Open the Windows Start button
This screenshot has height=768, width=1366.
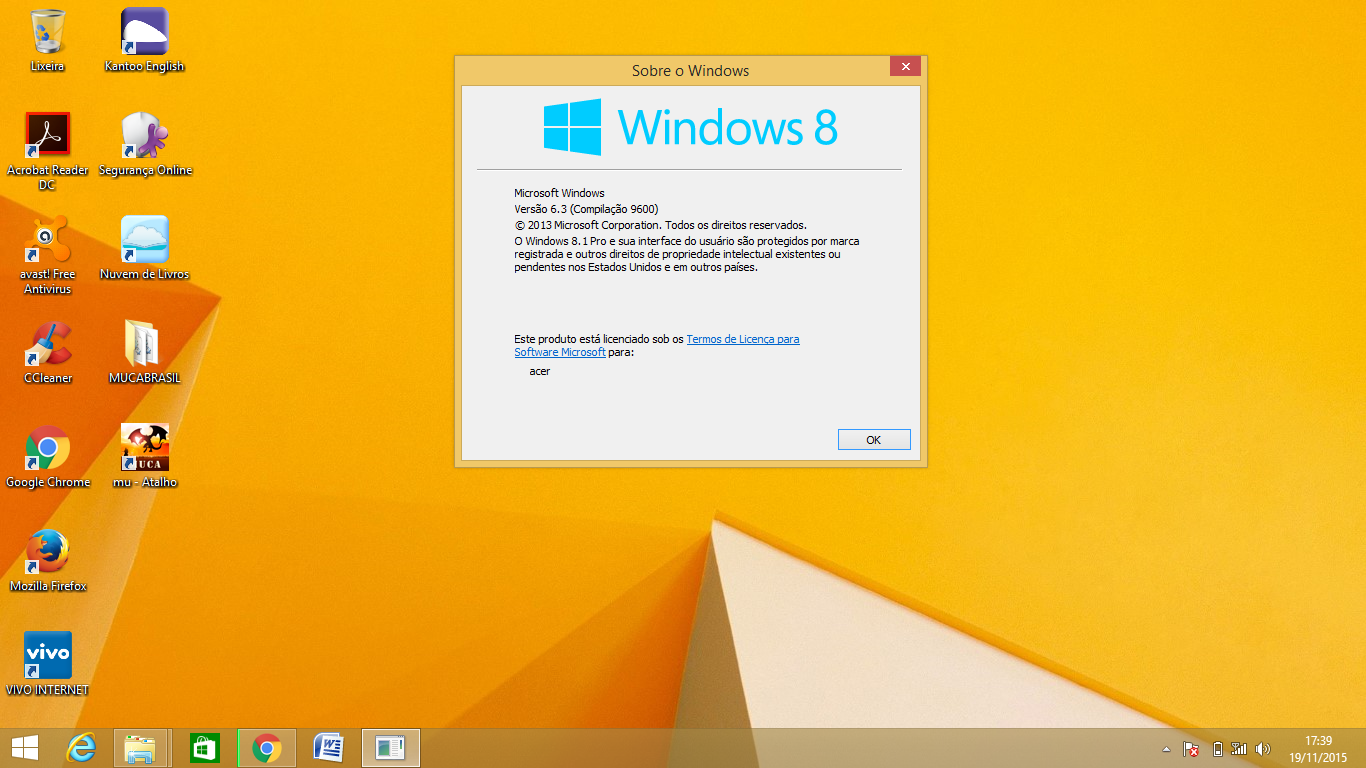tap(25, 747)
